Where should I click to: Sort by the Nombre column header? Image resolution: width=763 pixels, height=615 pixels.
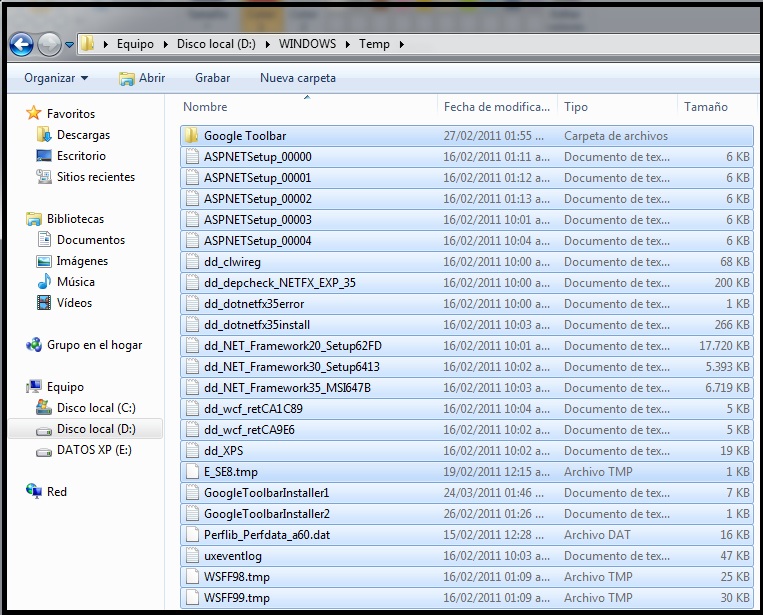[205, 107]
